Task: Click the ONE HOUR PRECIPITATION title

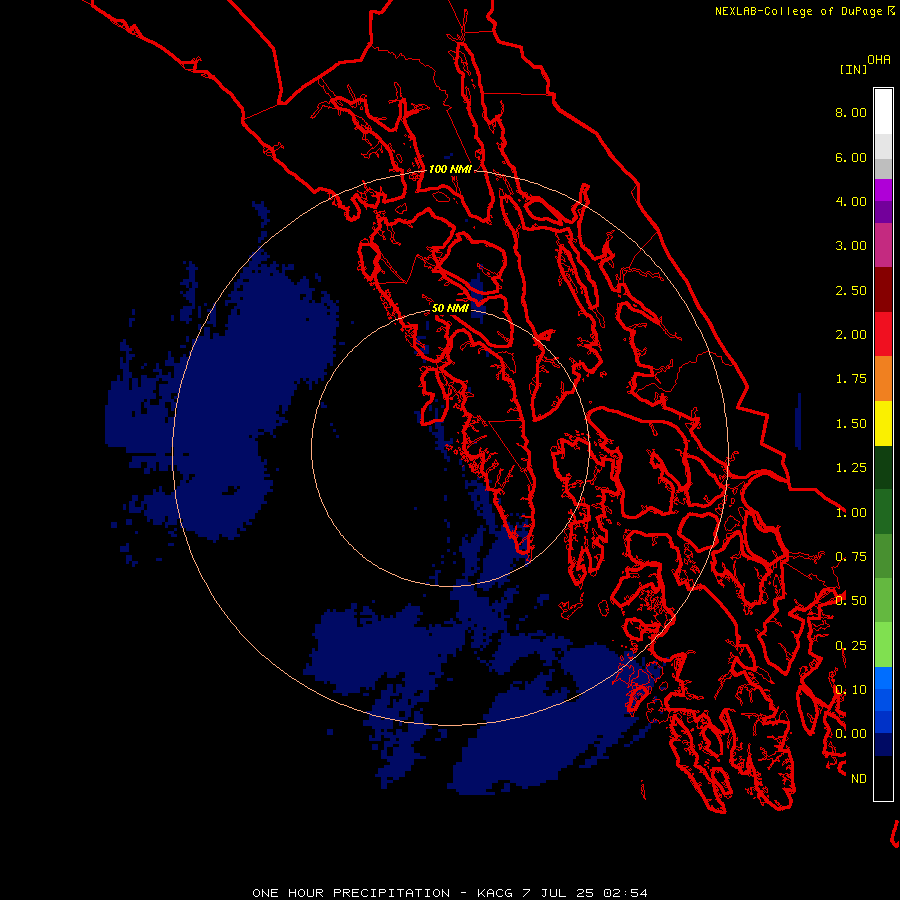Action: (351, 893)
